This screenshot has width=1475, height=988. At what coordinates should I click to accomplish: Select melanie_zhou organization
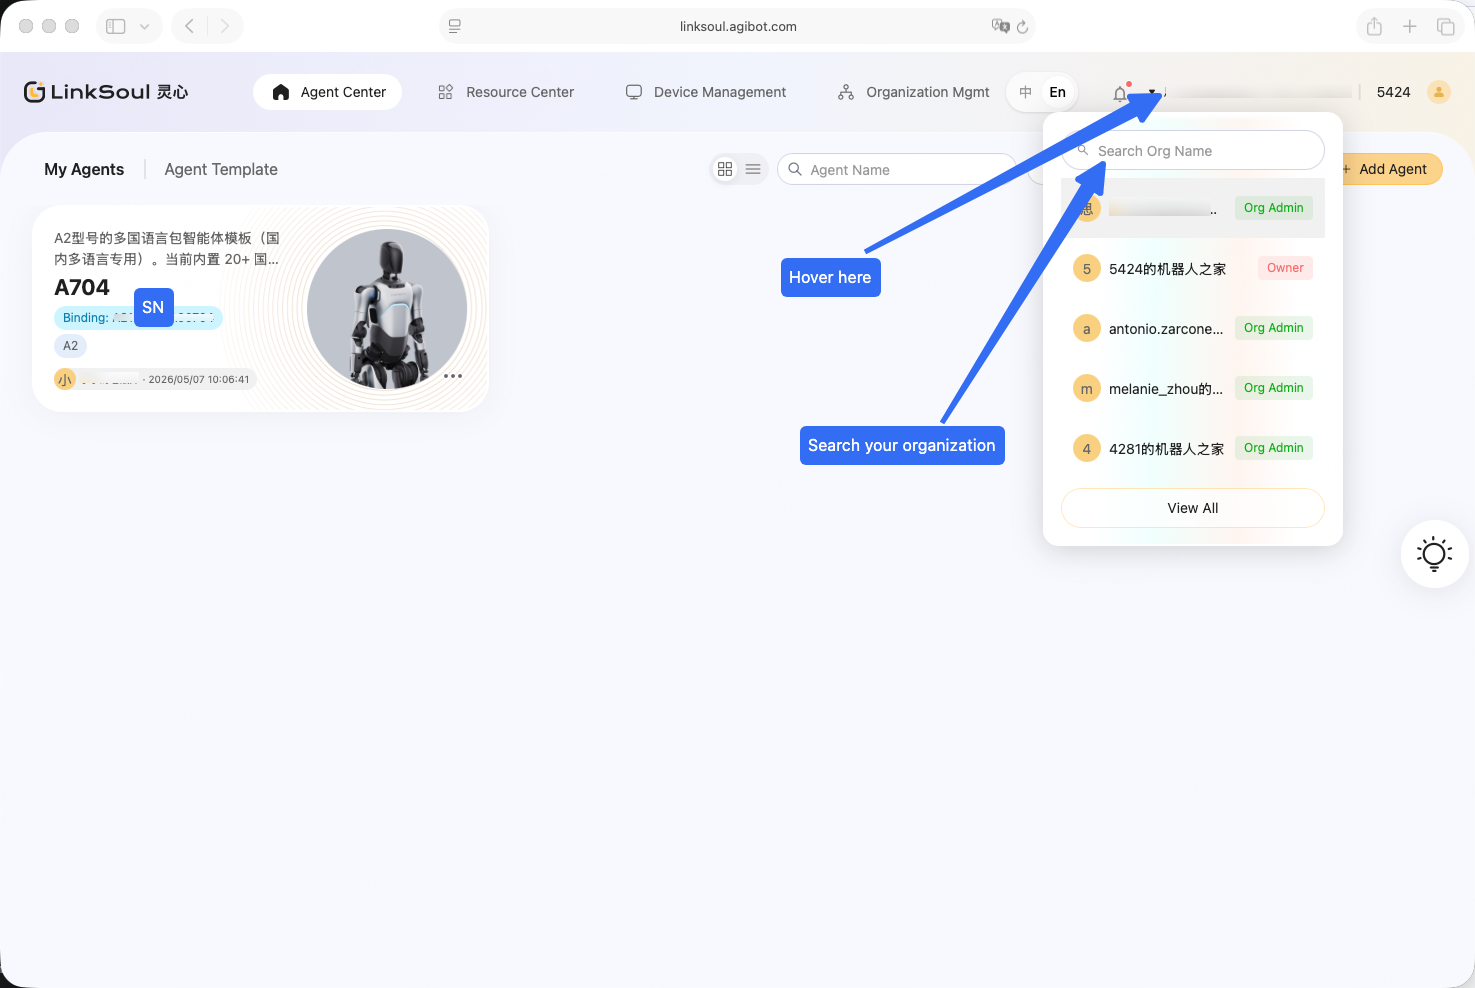(x=1193, y=388)
